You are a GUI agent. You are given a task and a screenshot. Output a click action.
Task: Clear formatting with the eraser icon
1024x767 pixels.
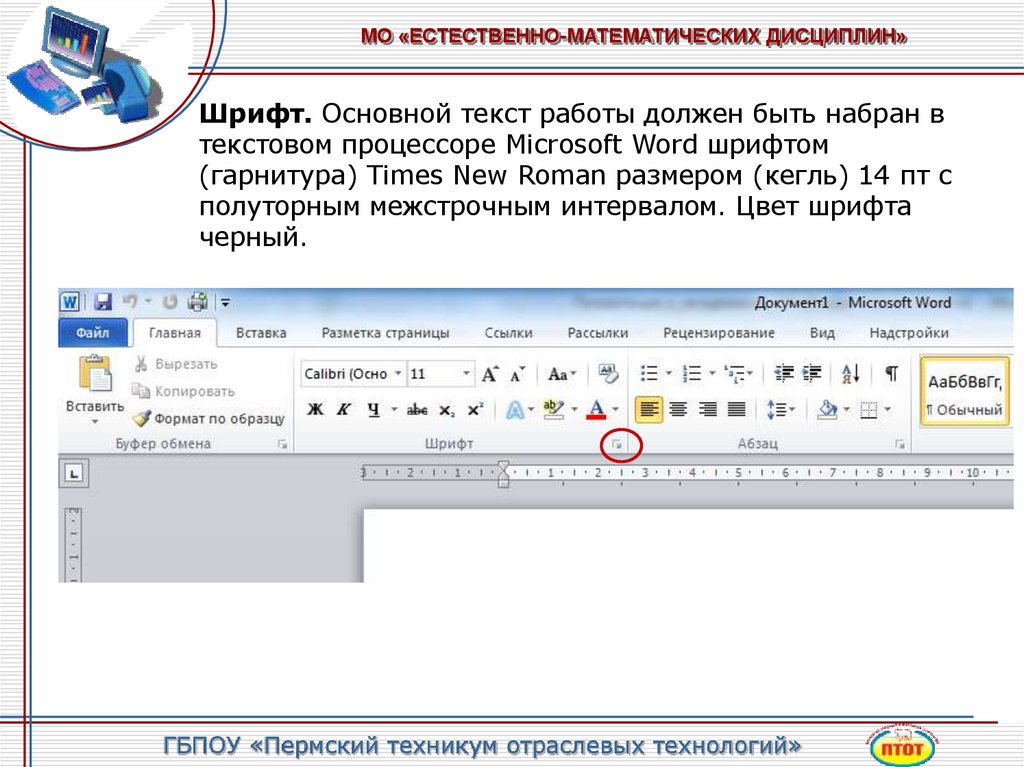(608, 374)
